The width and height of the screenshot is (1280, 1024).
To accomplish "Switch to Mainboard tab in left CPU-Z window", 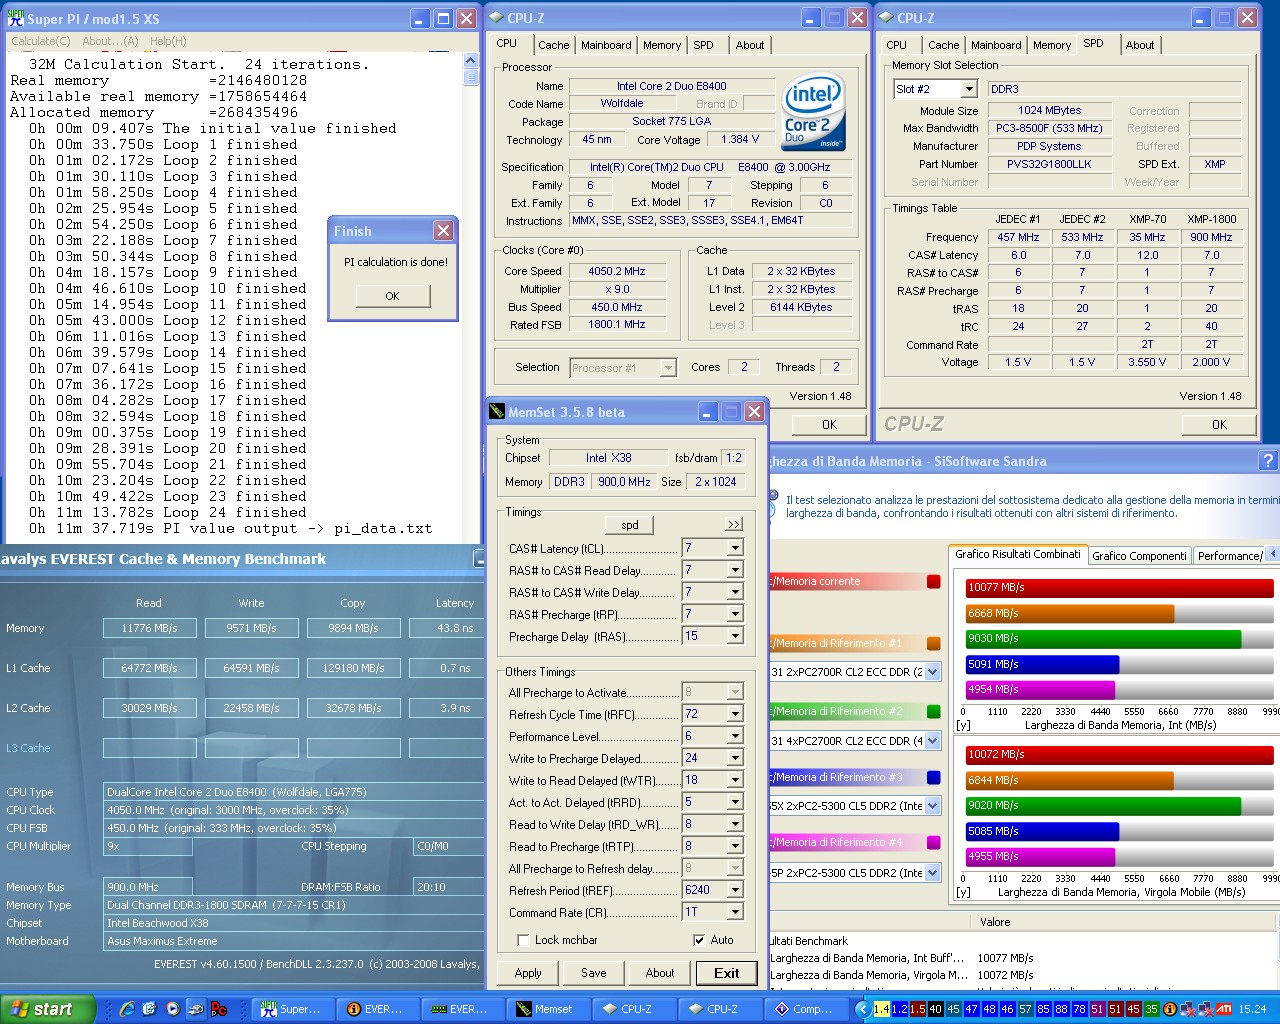I will [606, 45].
